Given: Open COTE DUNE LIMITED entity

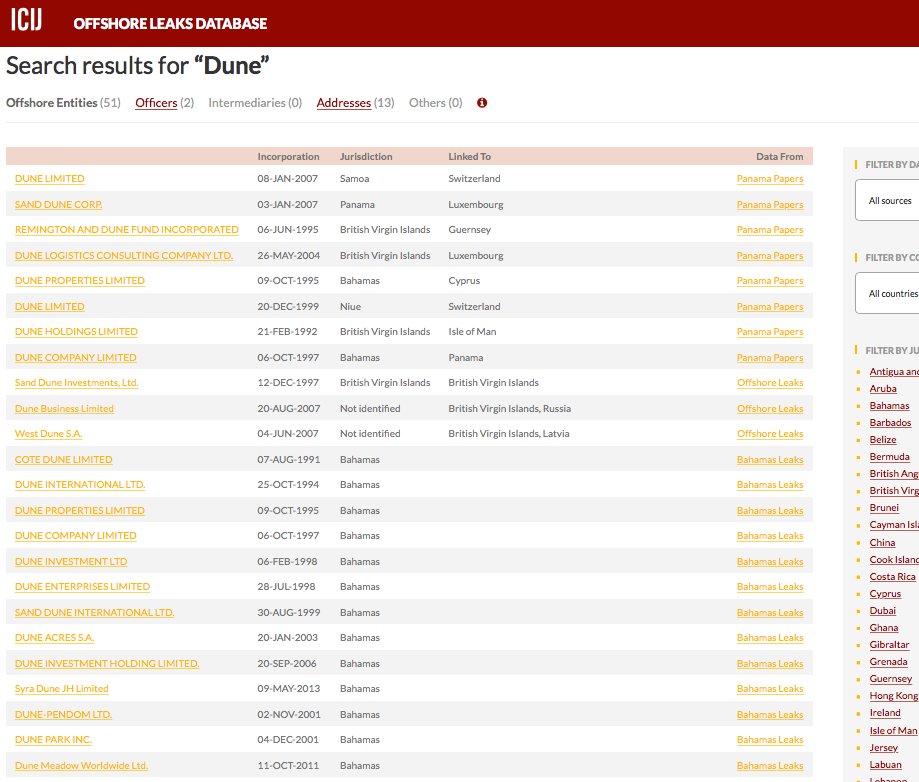Looking at the screenshot, I should 63,460.
